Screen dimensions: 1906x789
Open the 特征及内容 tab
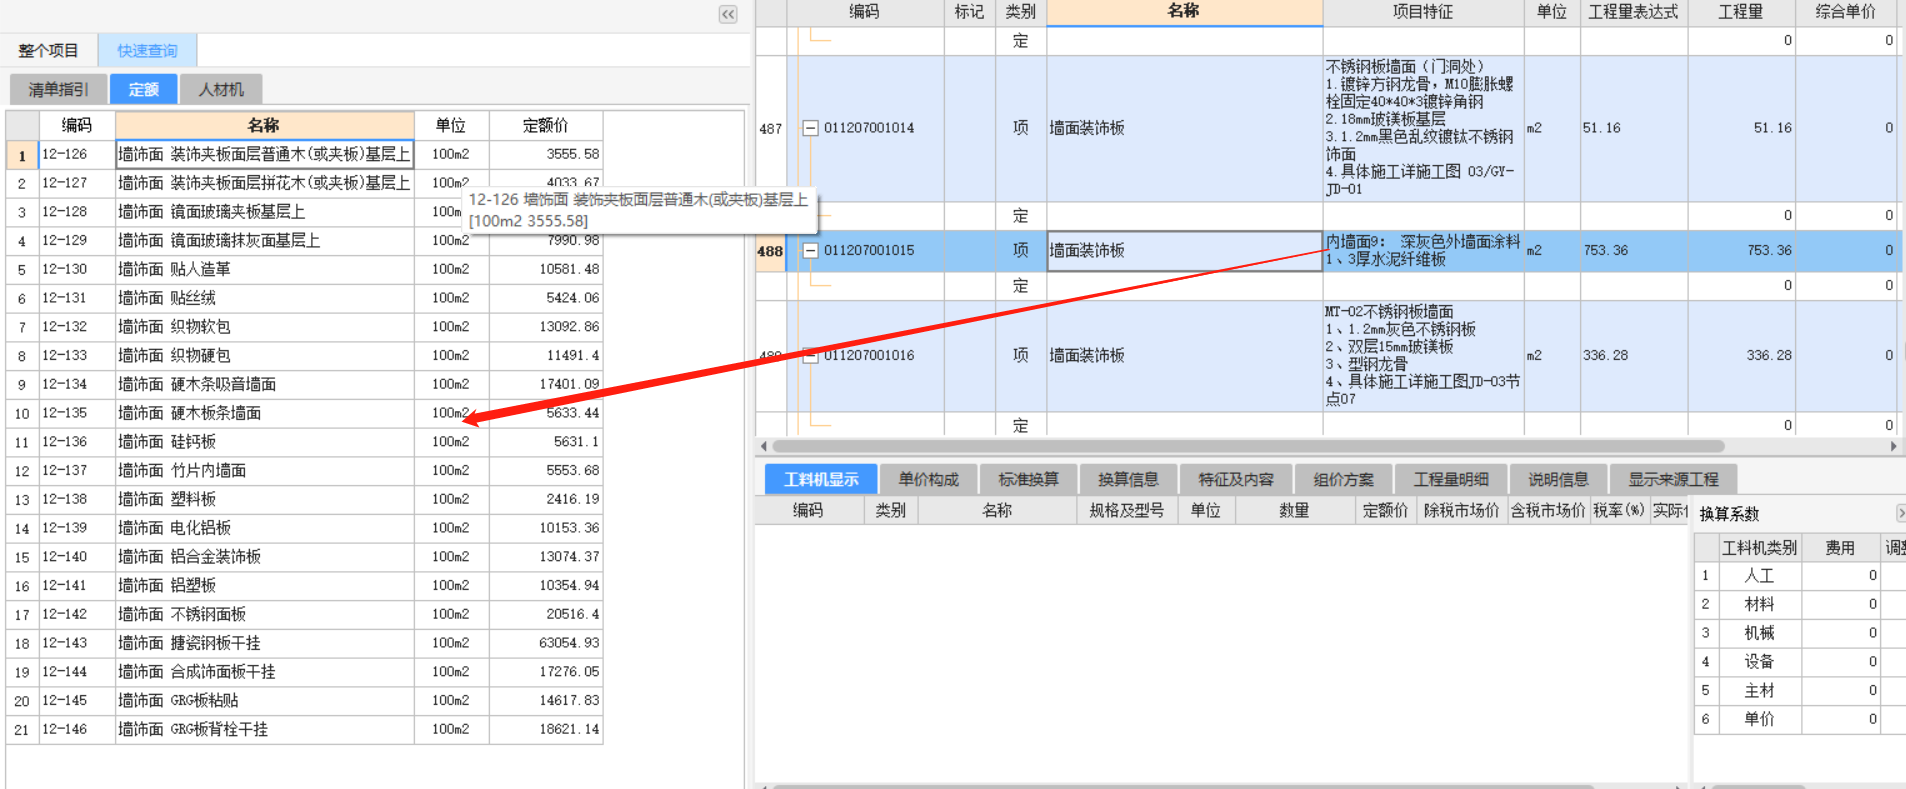pos(1236,479)
